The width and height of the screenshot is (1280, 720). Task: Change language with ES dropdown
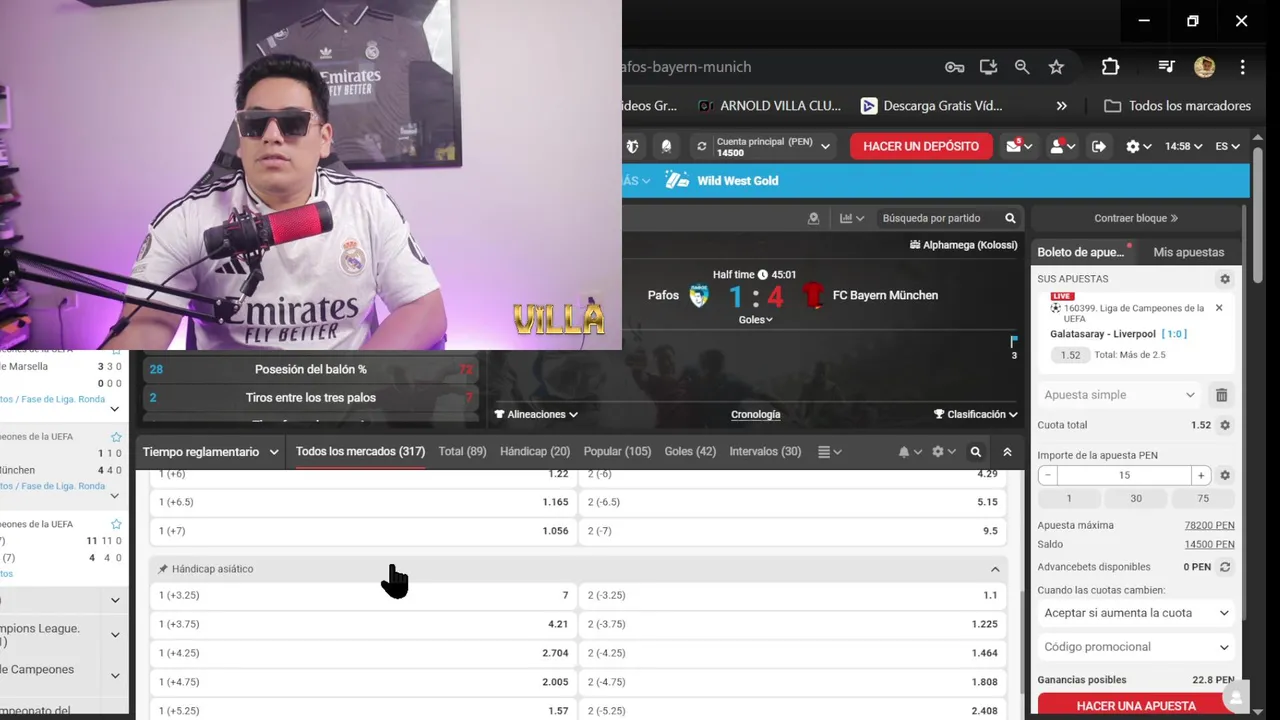pyautogui.click(x=1228, y=146)
